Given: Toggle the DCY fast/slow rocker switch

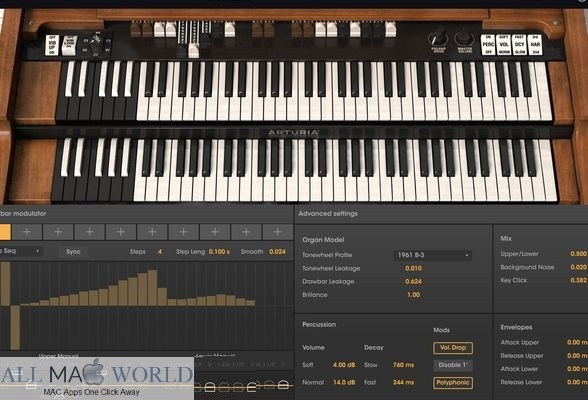Looking at the screenshot, I should 519,45.
